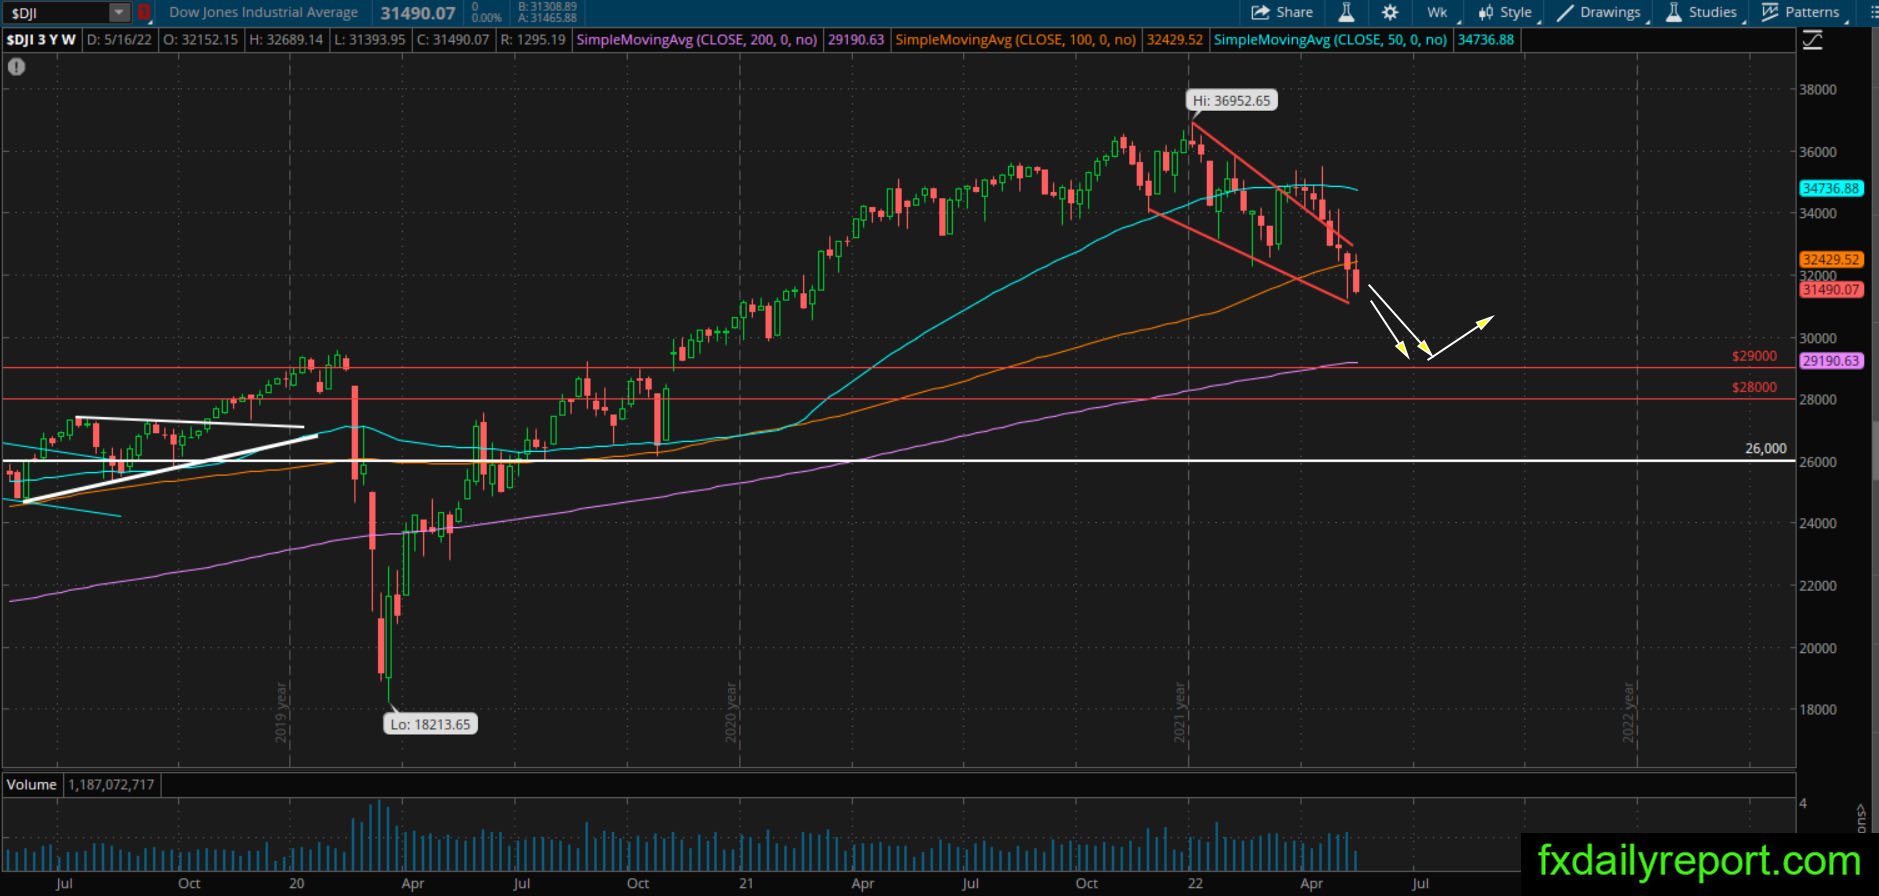1879x896 pixels.
Task: Click the volume value 1,187,072,717
Action: coord(111,784)
